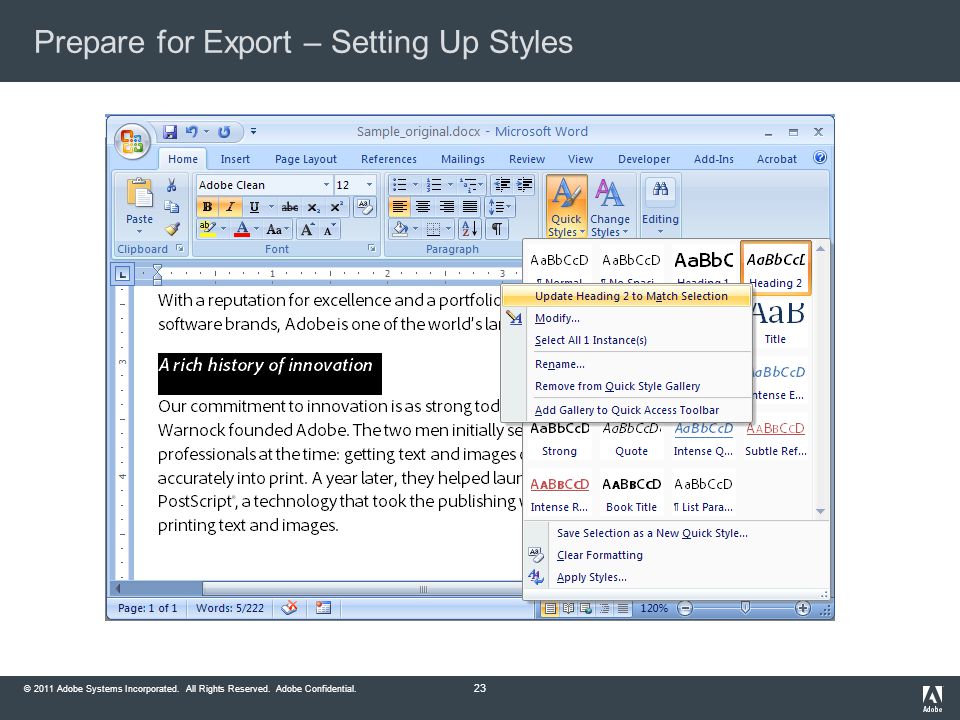
Task: Switch to Draft view
Action: (623, 609)
